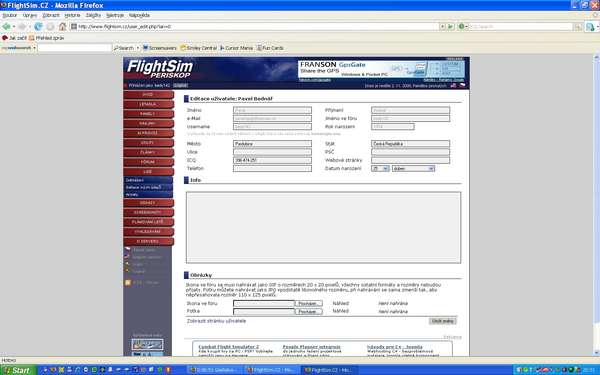Viewport: 600px width, 375px height.
Task: Click the Franson GpsGate banner ad
Action: click(381, 70)
